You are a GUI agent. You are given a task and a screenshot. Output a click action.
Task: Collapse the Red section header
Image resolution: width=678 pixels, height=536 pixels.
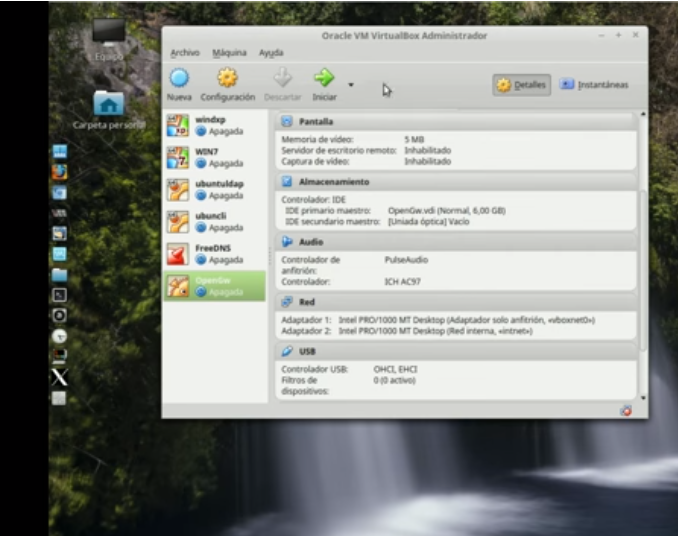pos(307,301)
